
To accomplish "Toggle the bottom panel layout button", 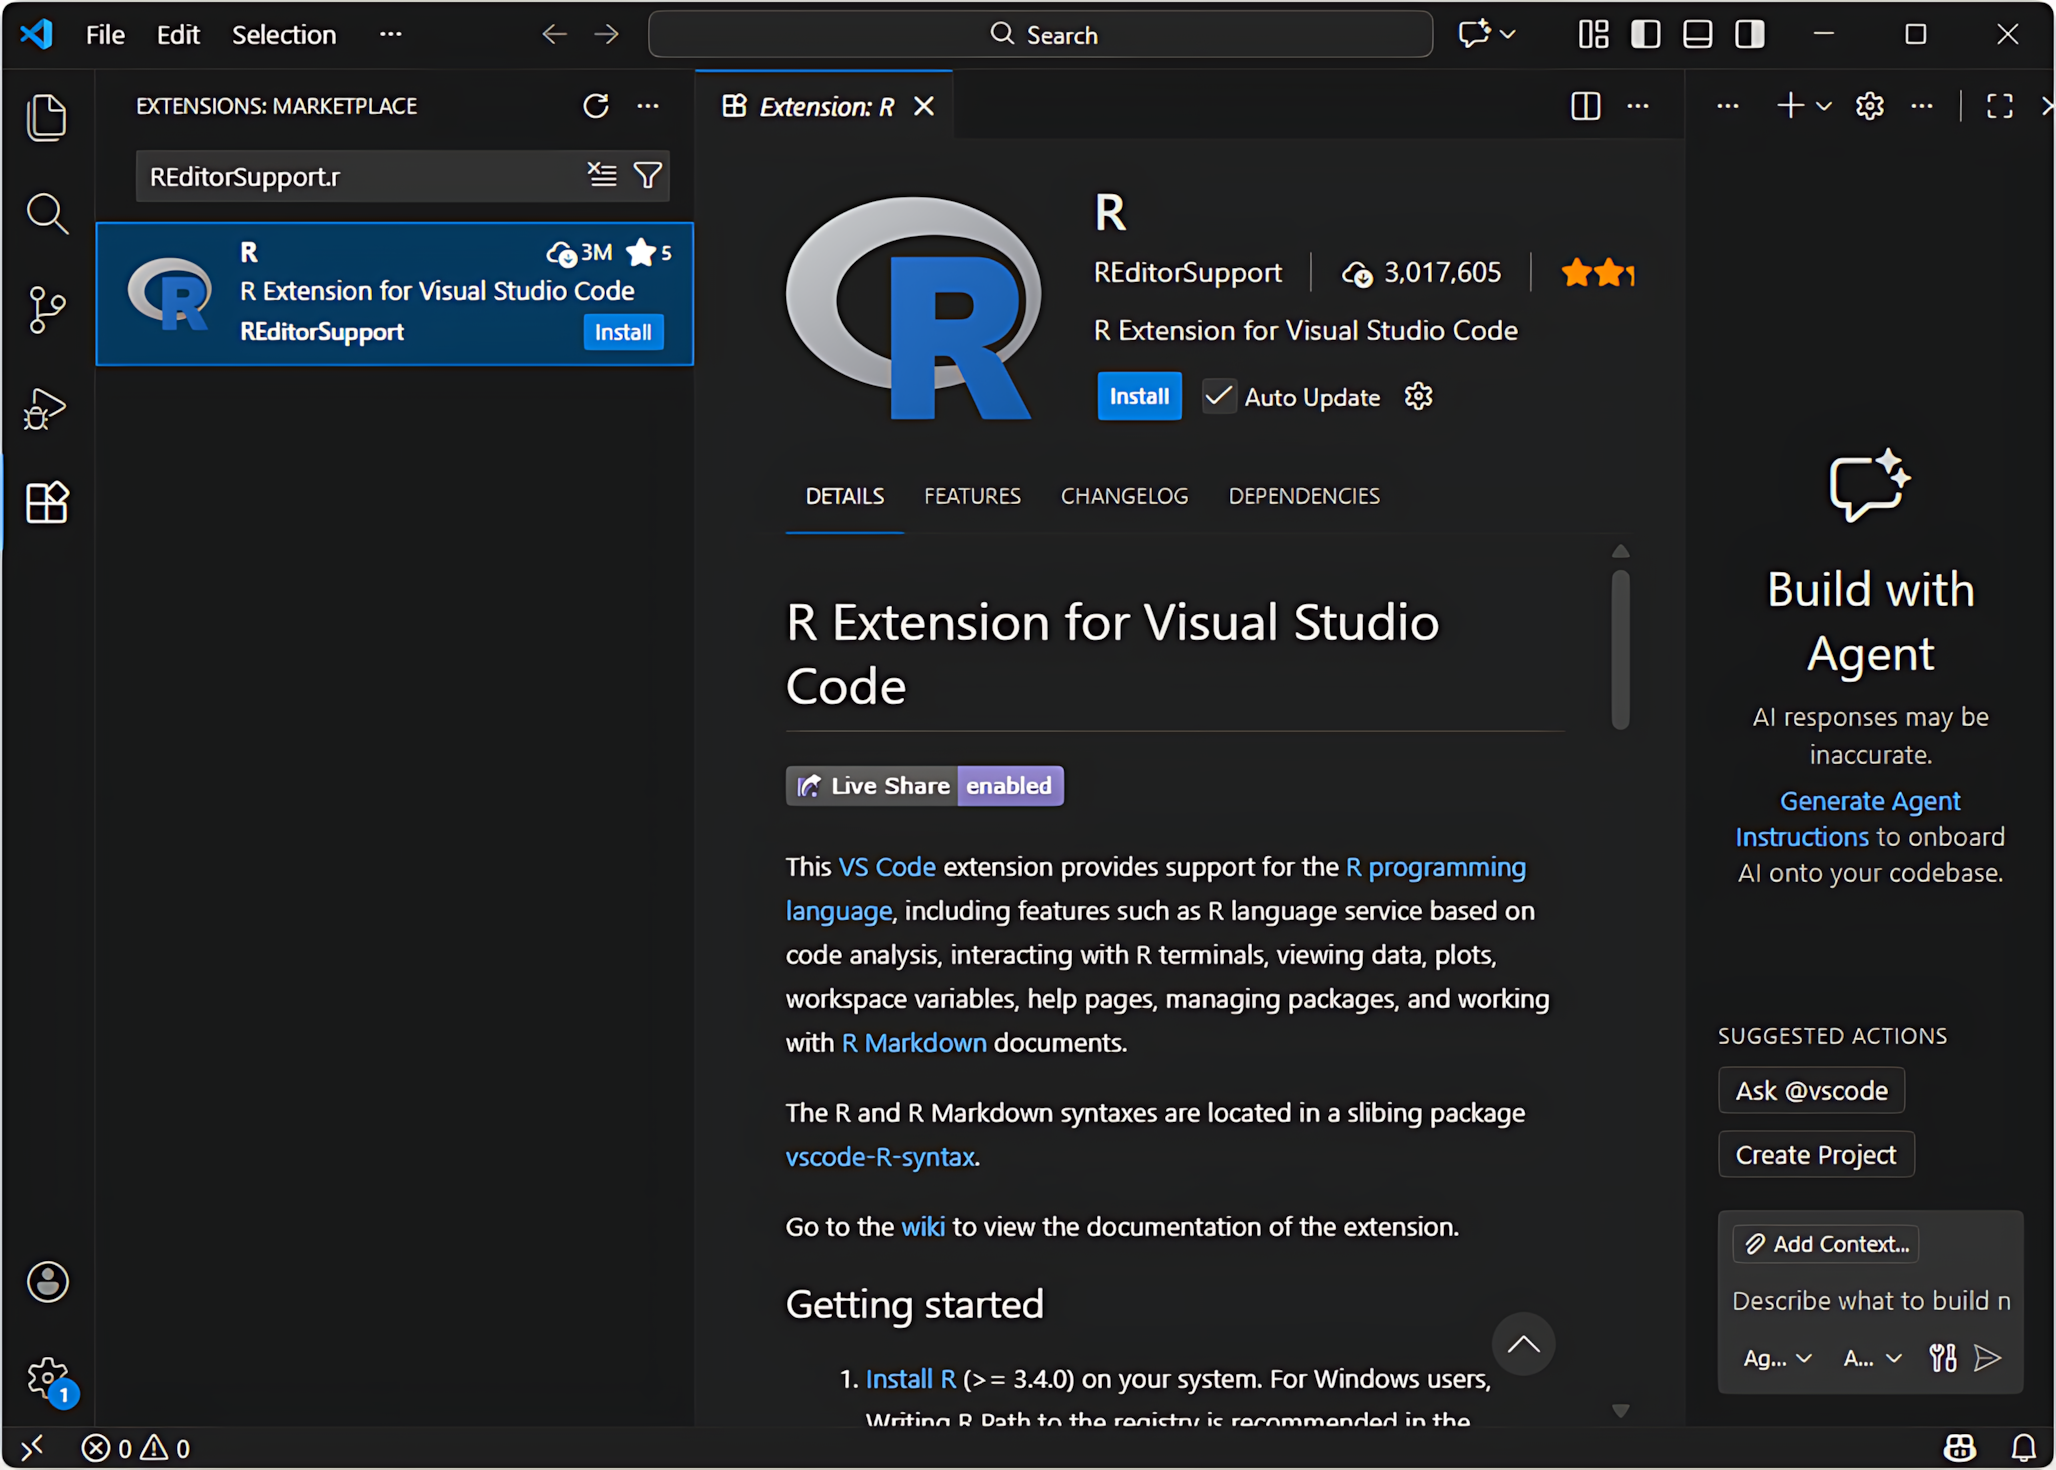I will point(1697,35).
